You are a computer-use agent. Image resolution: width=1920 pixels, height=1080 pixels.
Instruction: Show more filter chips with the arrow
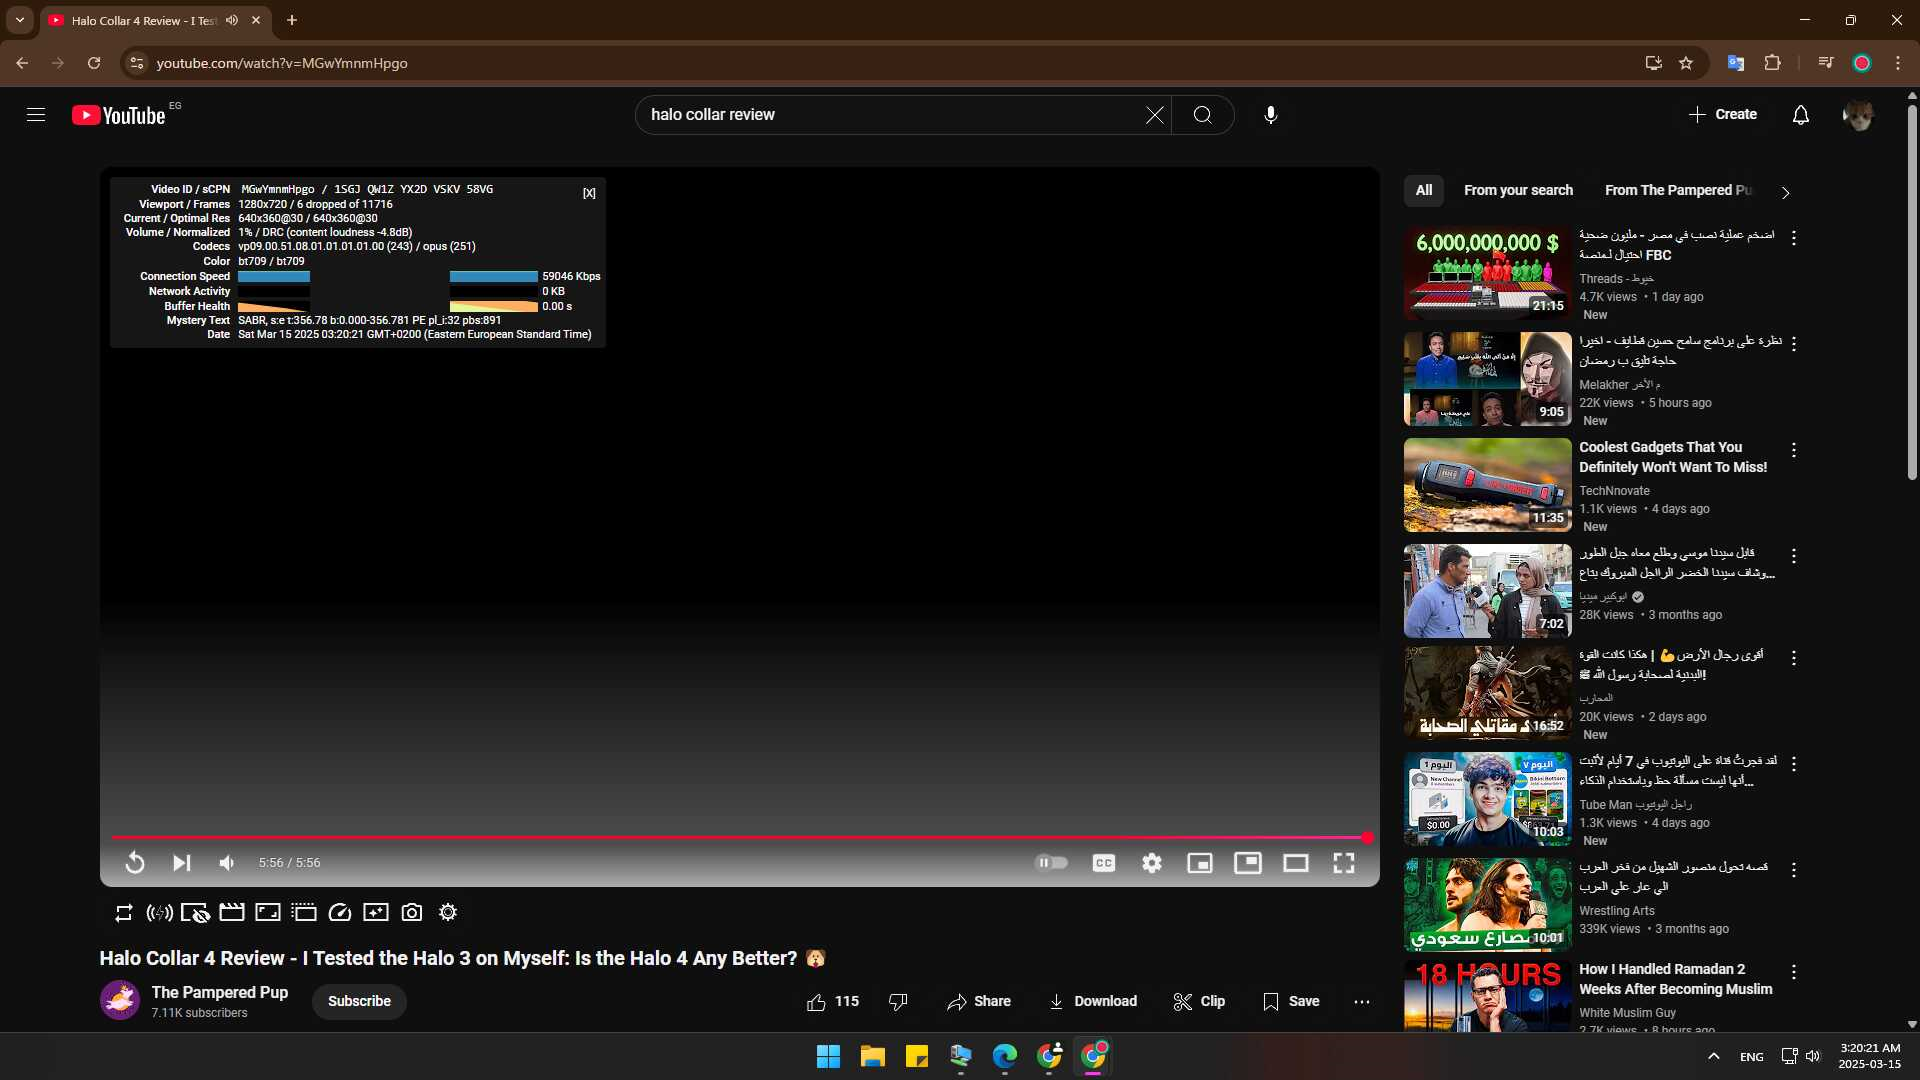click(1786, 192)
